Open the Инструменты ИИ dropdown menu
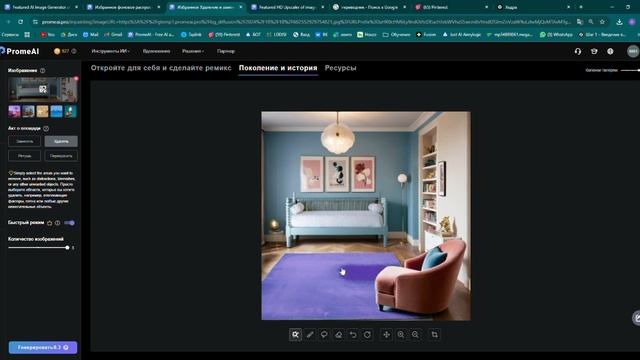The image size is (640, 360). (111, 51)
